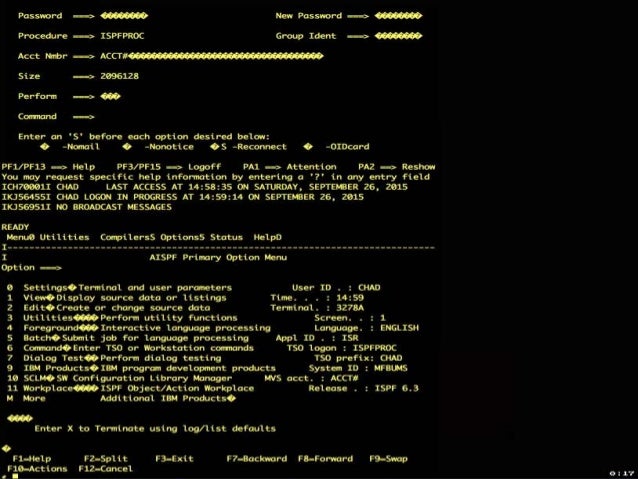The image size is (638, 479).
Task: Click the F7=Backward key label
Action: pyautogui.click(x=257, y=459)
